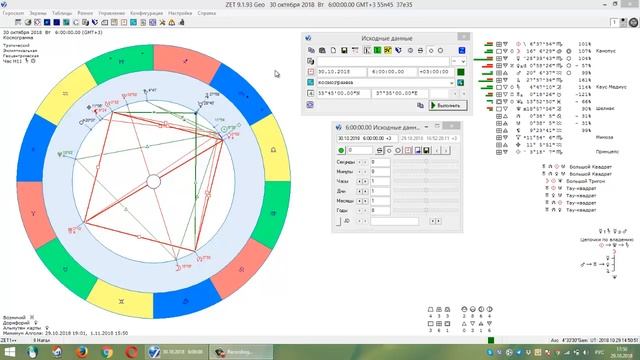Click the Дни step-forward arrow
Image resolution: width=640 pixels, height=360 pixels.
pyautogui.click(x=365, y=191)
